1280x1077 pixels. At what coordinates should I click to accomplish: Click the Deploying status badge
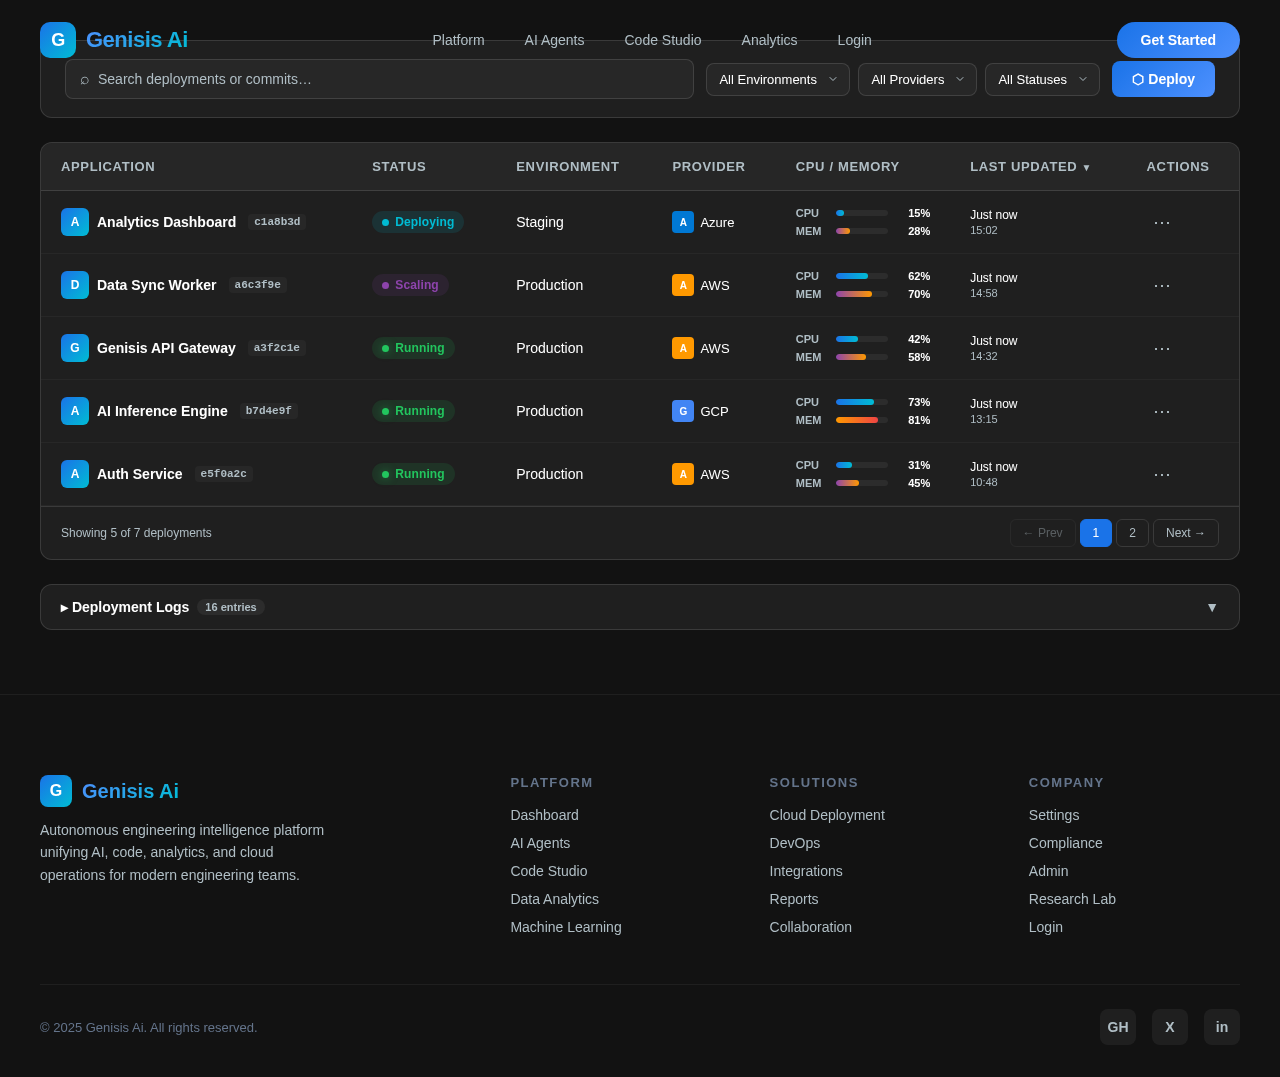418,222
